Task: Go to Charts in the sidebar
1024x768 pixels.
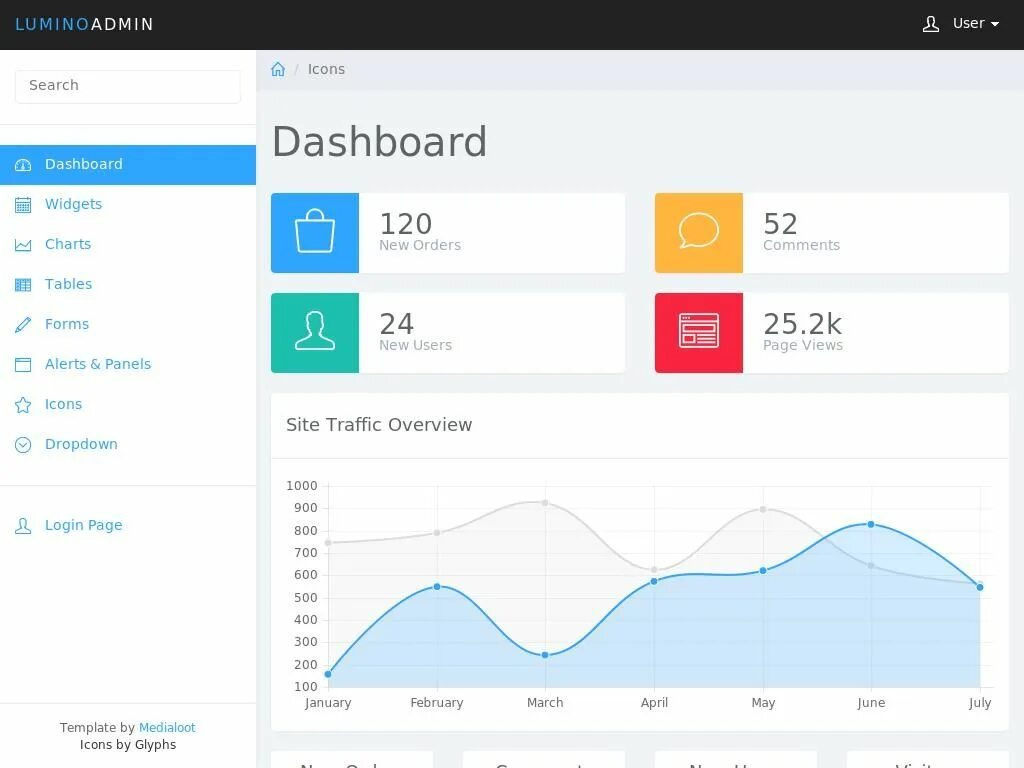Action: pyautogui.click(x=128, y=244)
